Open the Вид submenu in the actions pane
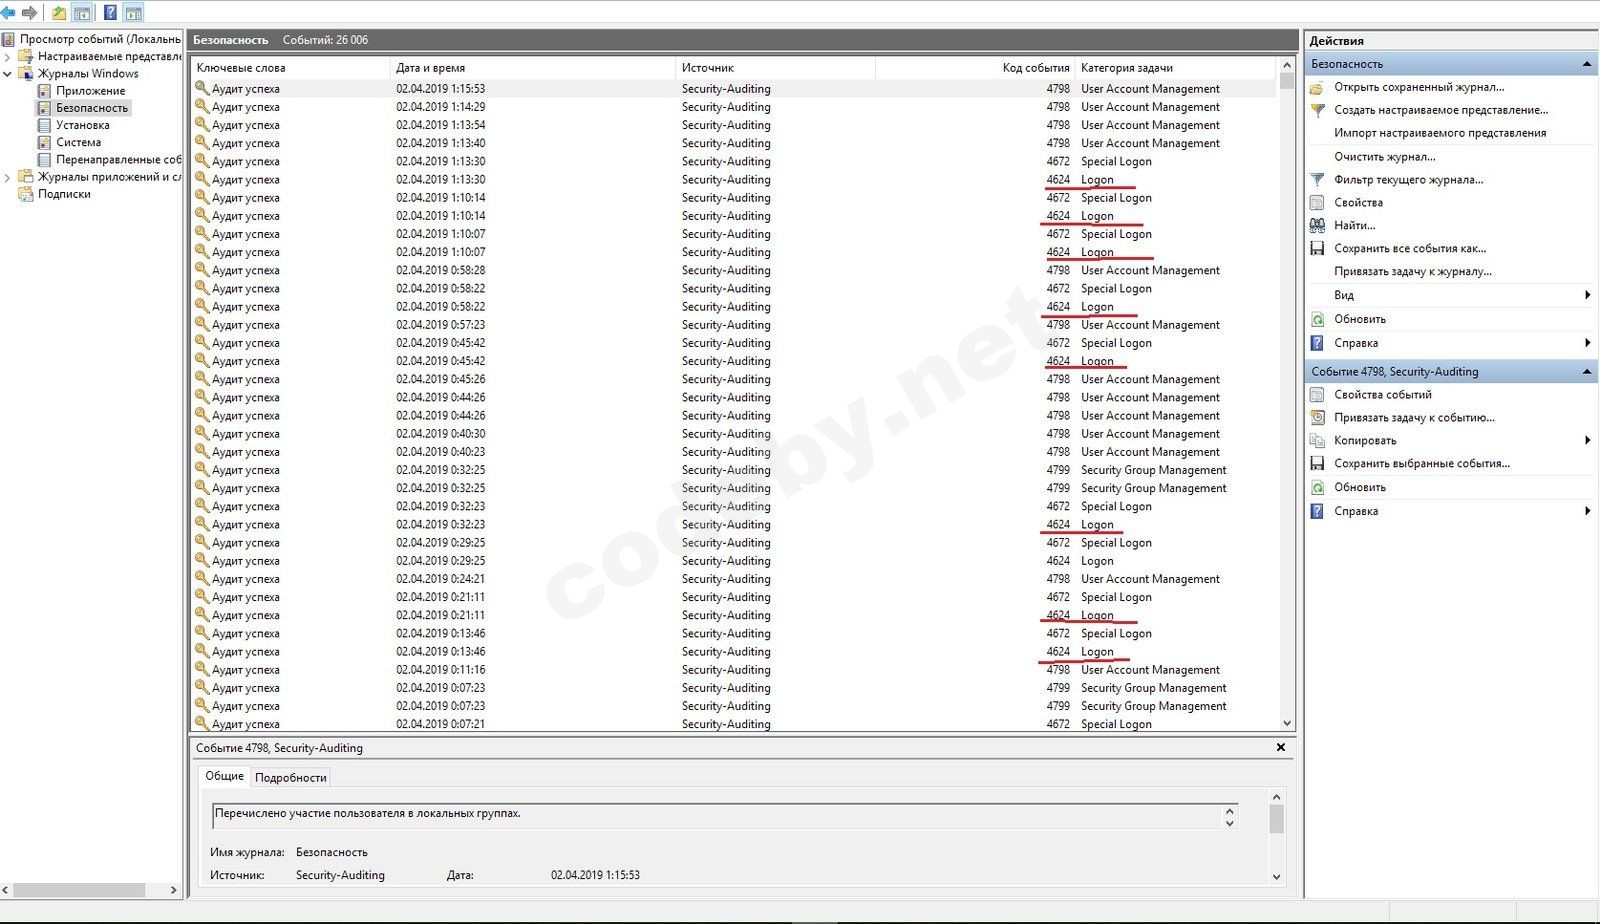 click(1587, 295)
